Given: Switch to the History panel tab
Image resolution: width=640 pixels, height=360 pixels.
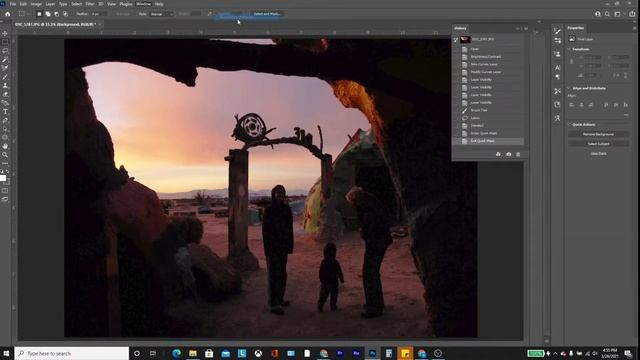Looking at the screenshot, I should pos(460,28).
